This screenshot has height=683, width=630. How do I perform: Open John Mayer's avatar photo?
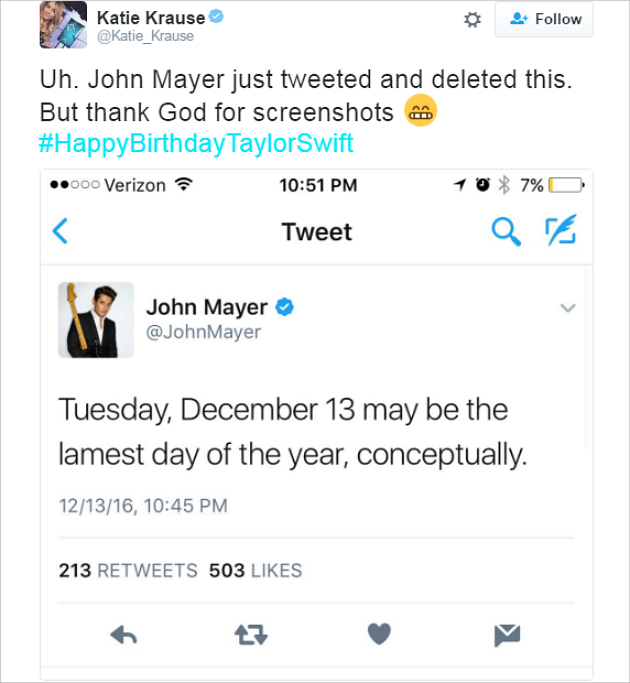pos(96,320)
